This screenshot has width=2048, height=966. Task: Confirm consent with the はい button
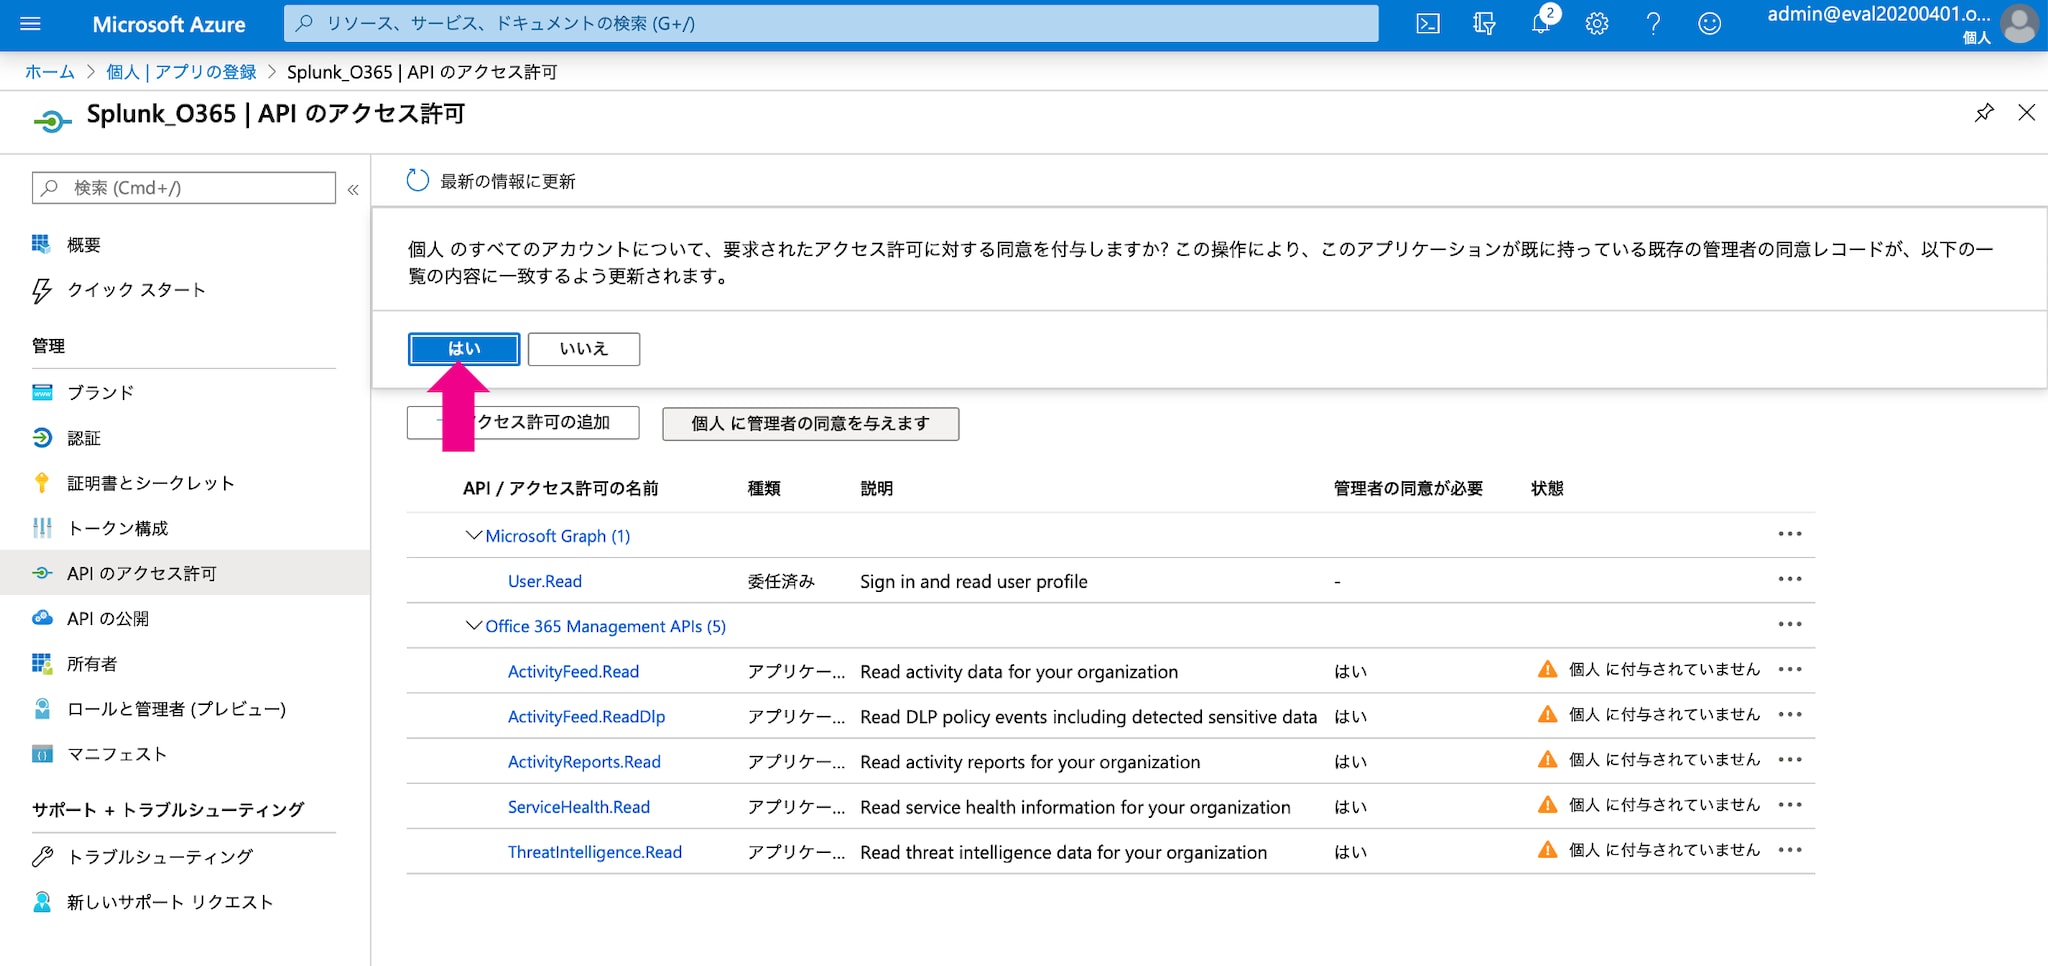464,349
